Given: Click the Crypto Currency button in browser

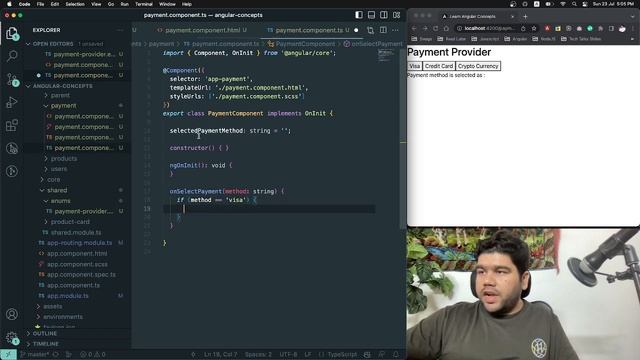Looking at the screenshot, I should (x=478, y=66).
